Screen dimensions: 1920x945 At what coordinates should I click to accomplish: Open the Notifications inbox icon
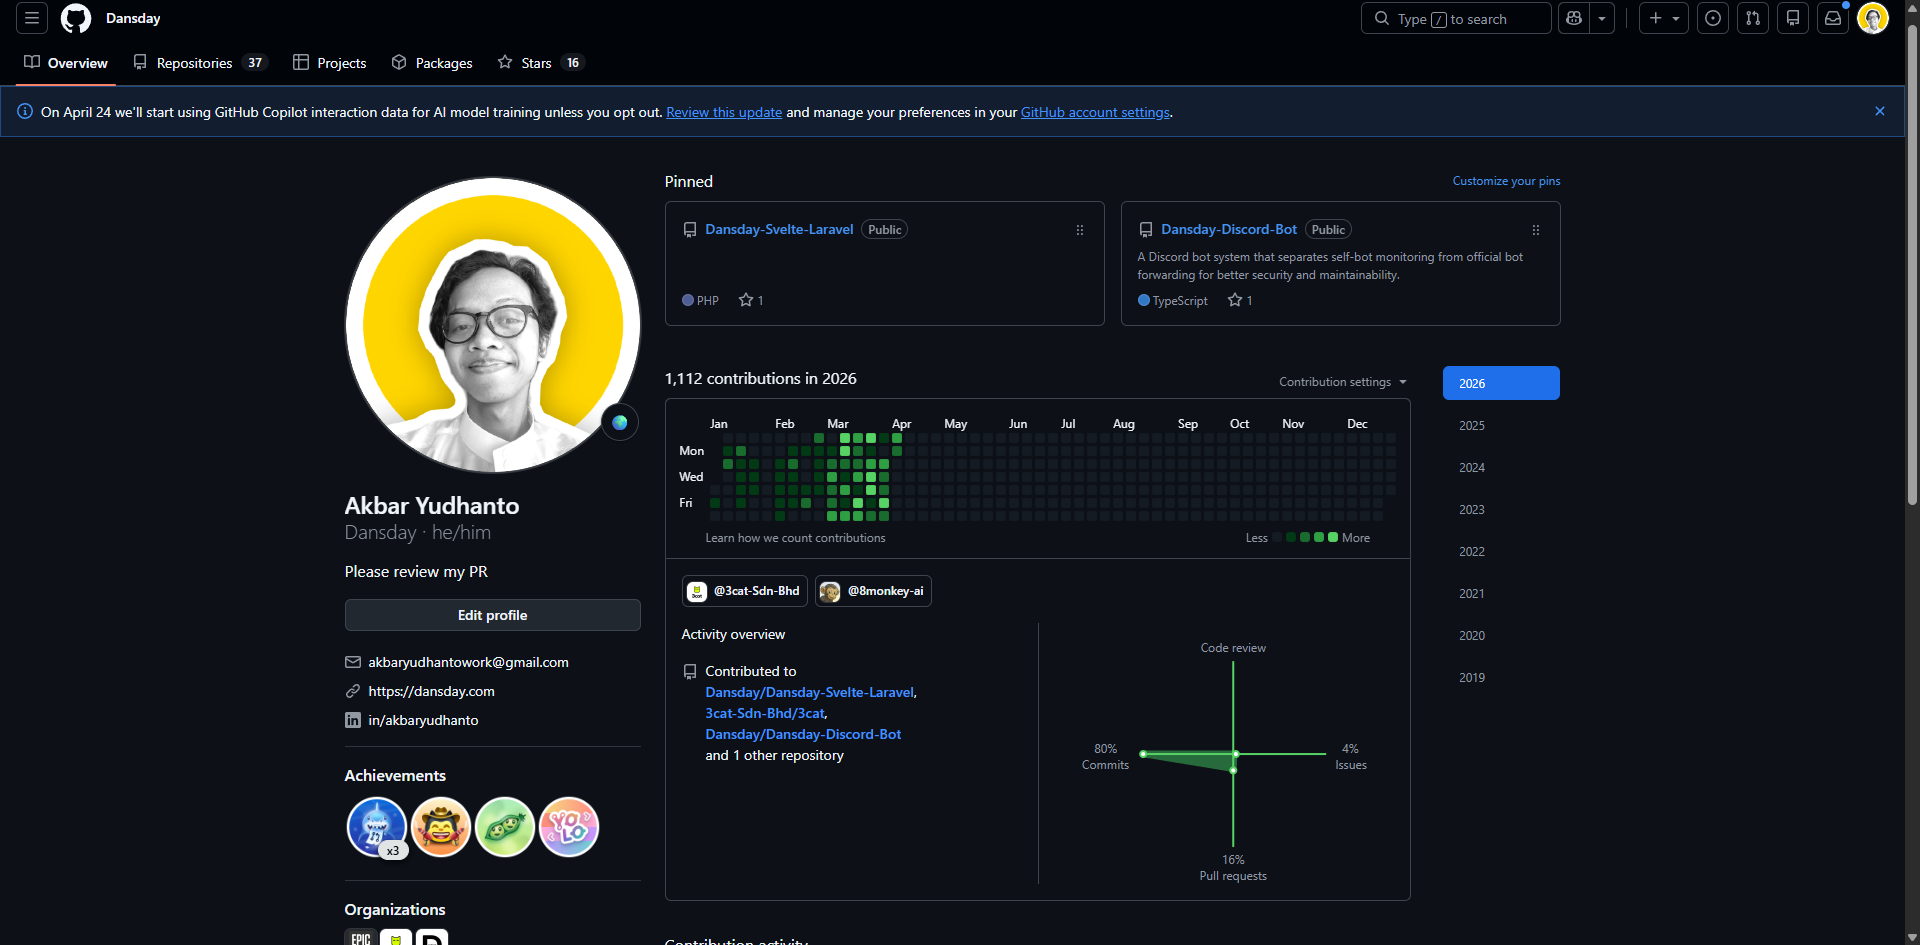[1833, 18]
